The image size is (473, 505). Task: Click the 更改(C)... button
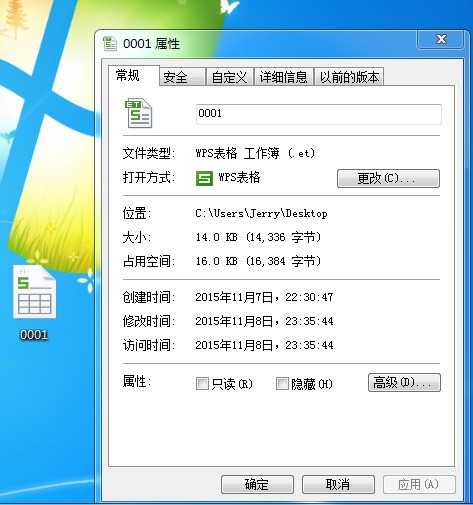(x=388, y=178)
